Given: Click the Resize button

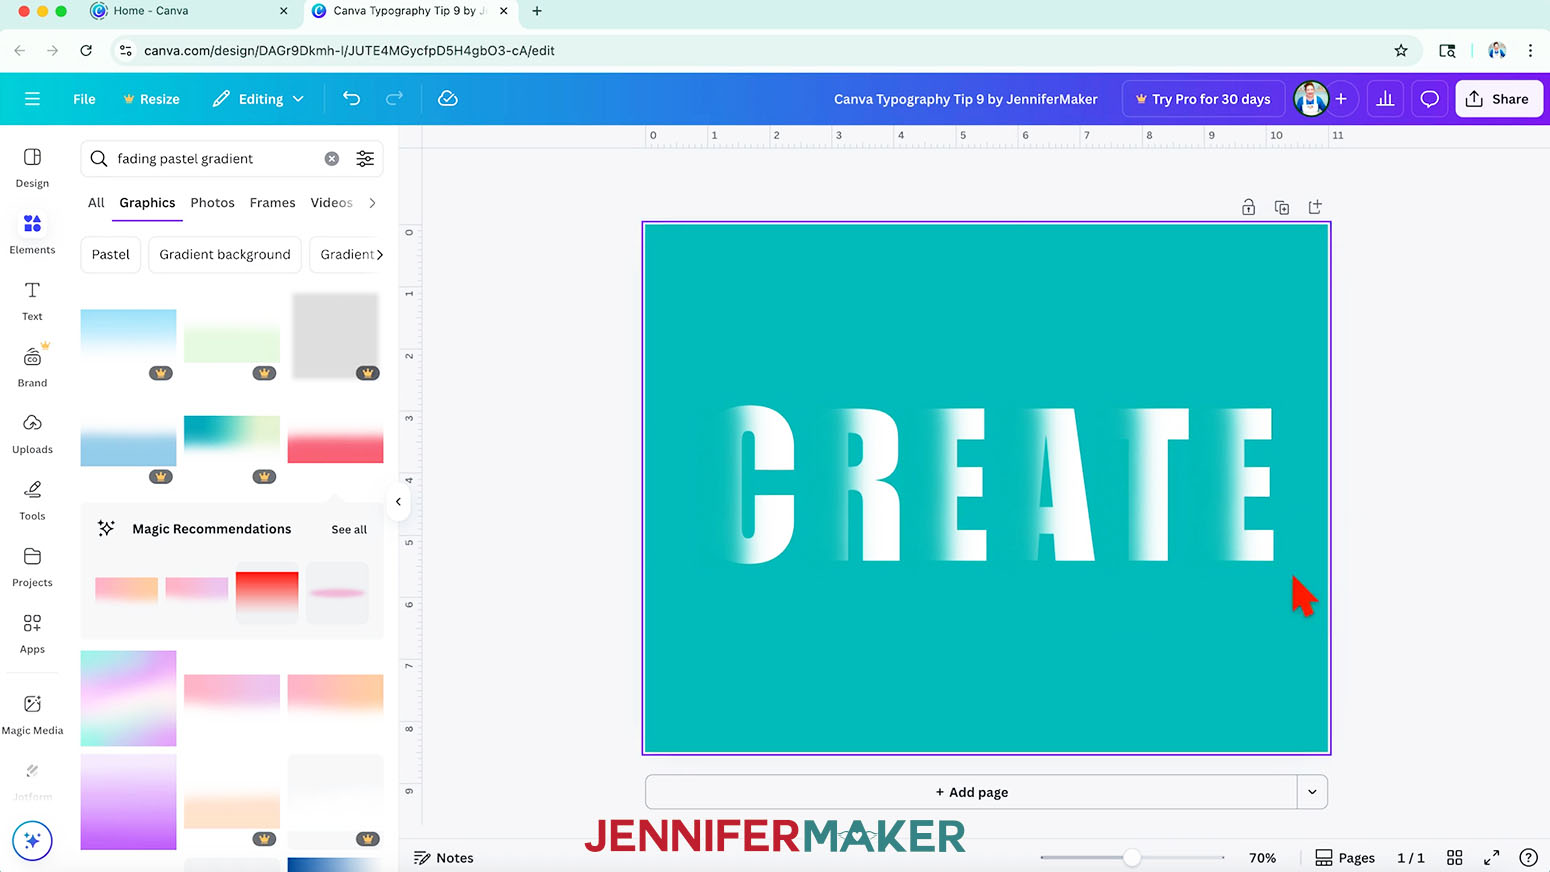Looking at the screenshot, I should click(x=151, y=99).
